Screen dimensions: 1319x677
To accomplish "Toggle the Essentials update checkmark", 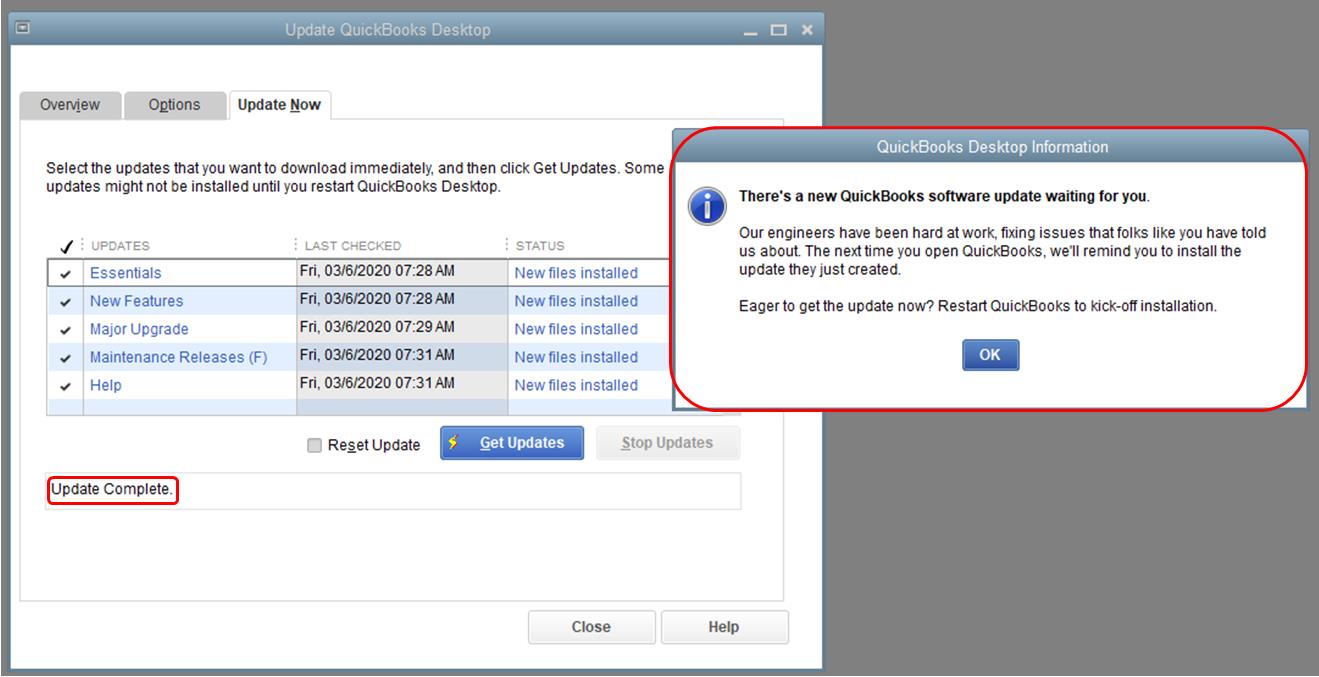I will tap(66, 273).
